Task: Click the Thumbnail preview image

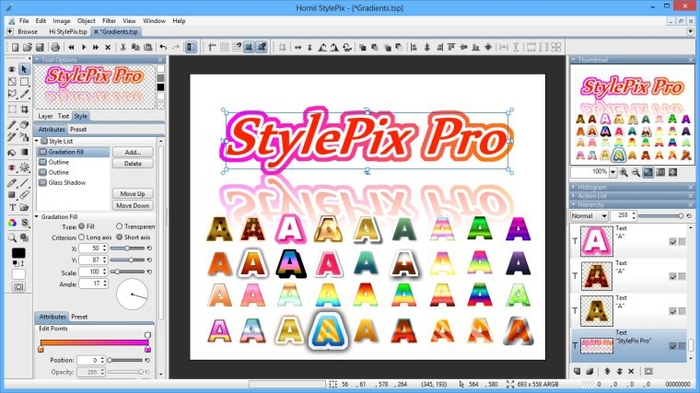Action: click(633, 115)
